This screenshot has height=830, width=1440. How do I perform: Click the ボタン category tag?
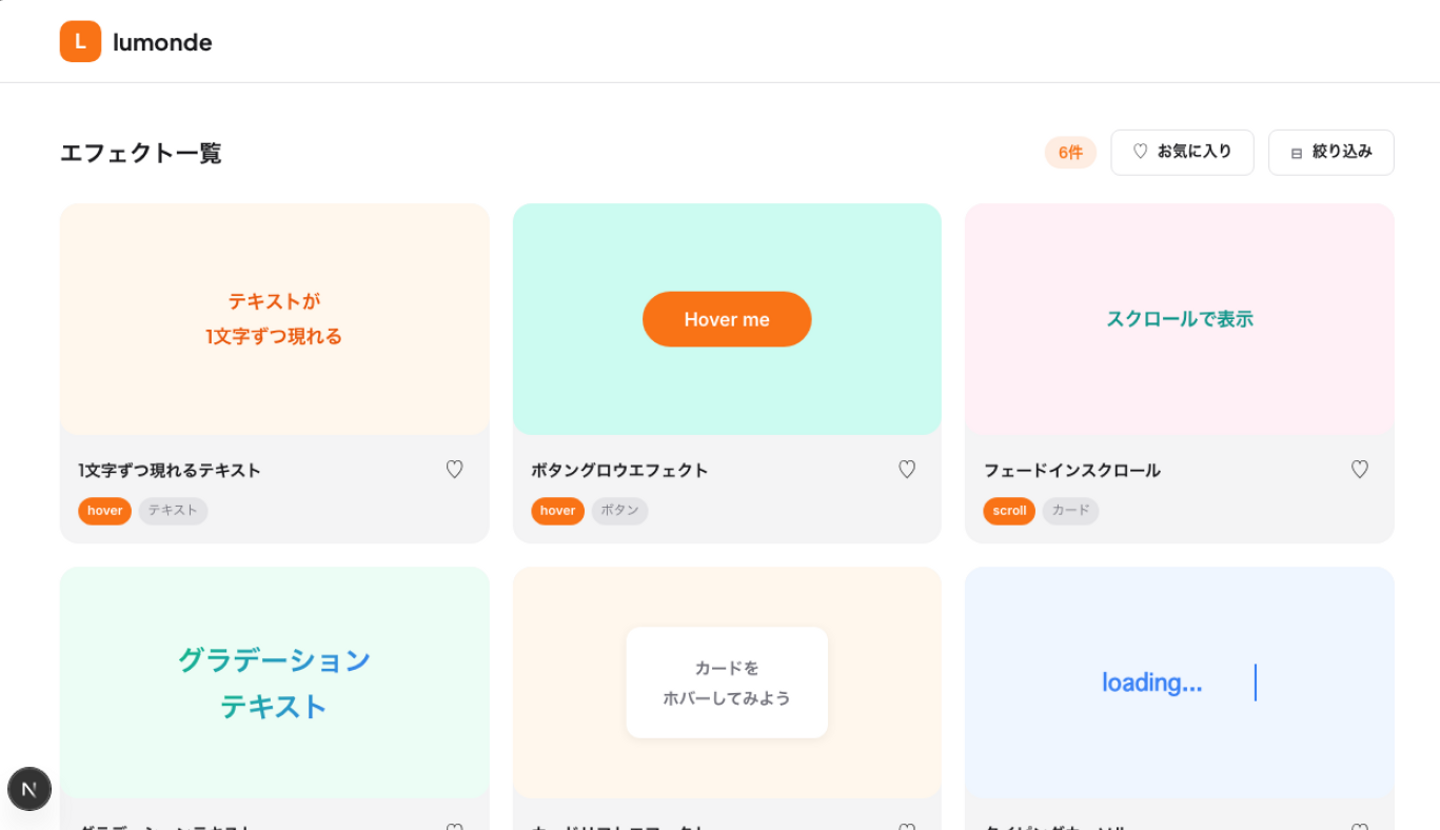[x=620, y=511]
